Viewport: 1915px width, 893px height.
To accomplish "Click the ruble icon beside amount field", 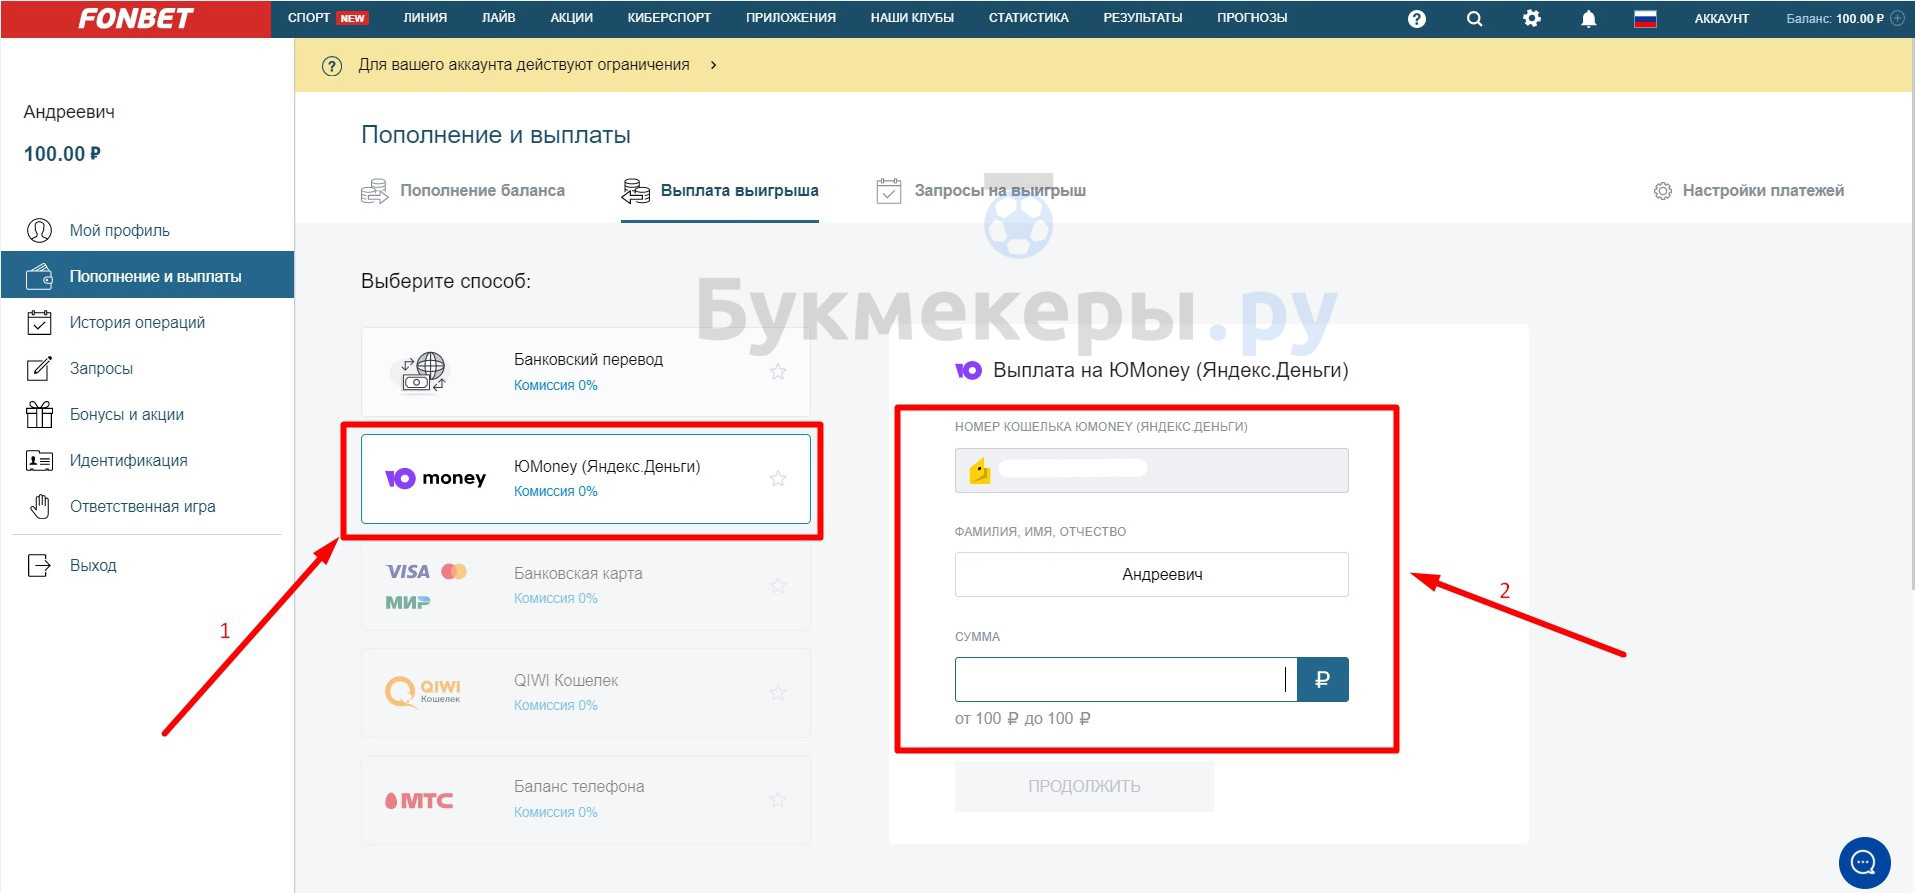I will pos(1322,680).
